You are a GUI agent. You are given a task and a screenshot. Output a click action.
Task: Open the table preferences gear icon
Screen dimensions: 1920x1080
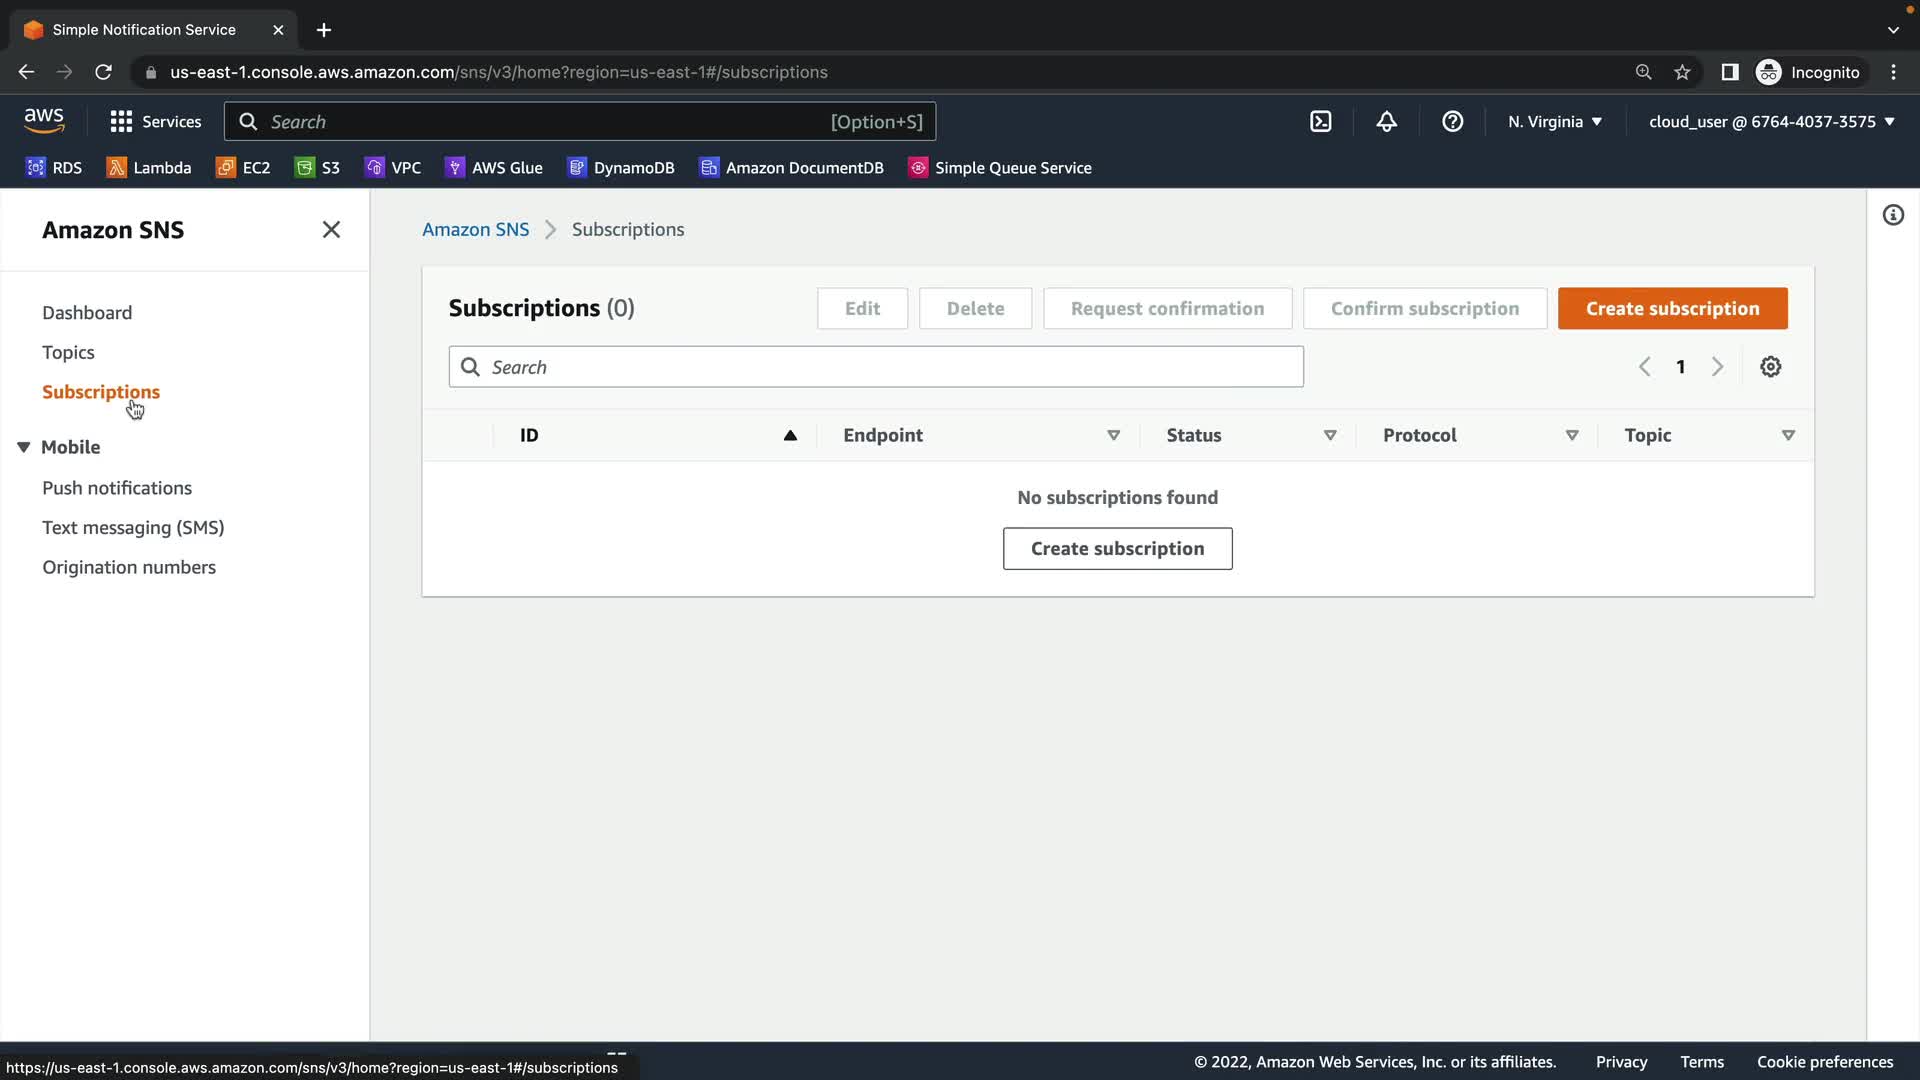pyautogui.click(x=1770, y=367)
